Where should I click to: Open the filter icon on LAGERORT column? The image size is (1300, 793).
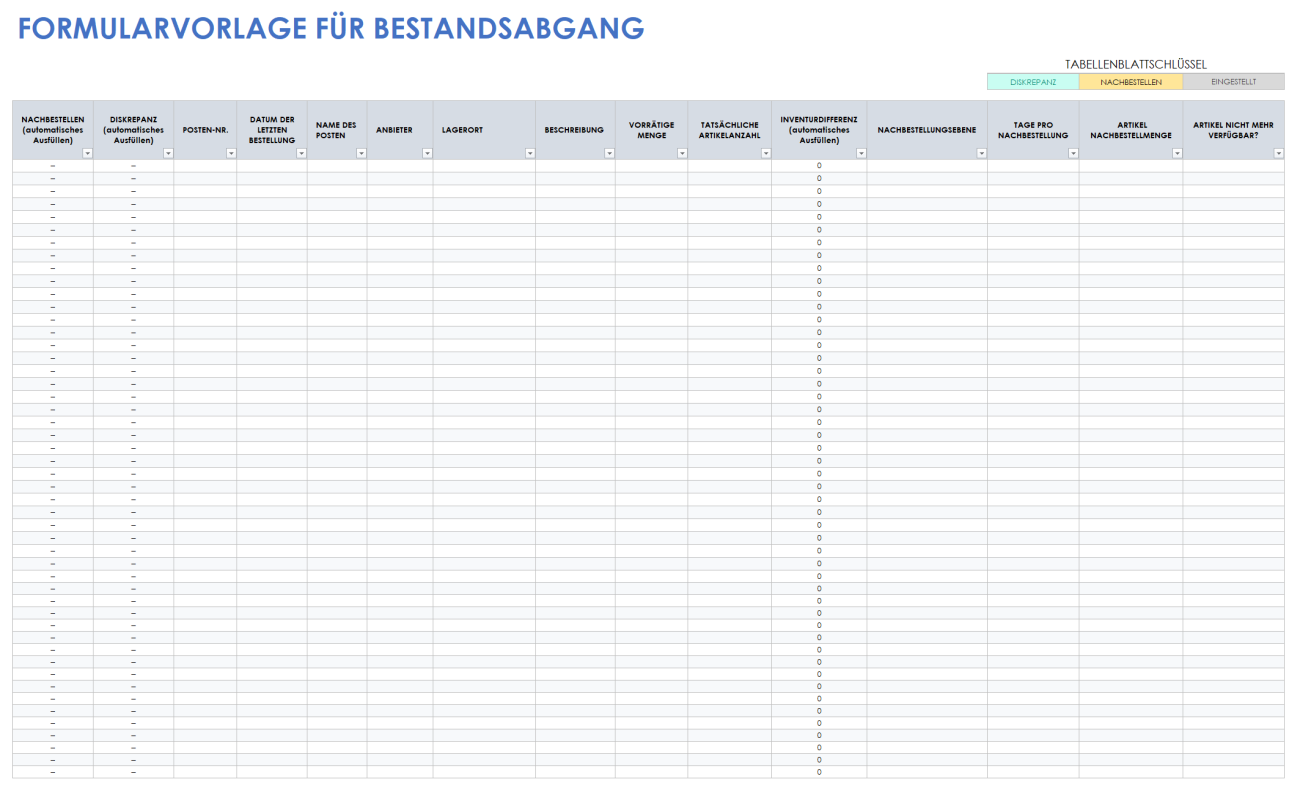(530, 153)
